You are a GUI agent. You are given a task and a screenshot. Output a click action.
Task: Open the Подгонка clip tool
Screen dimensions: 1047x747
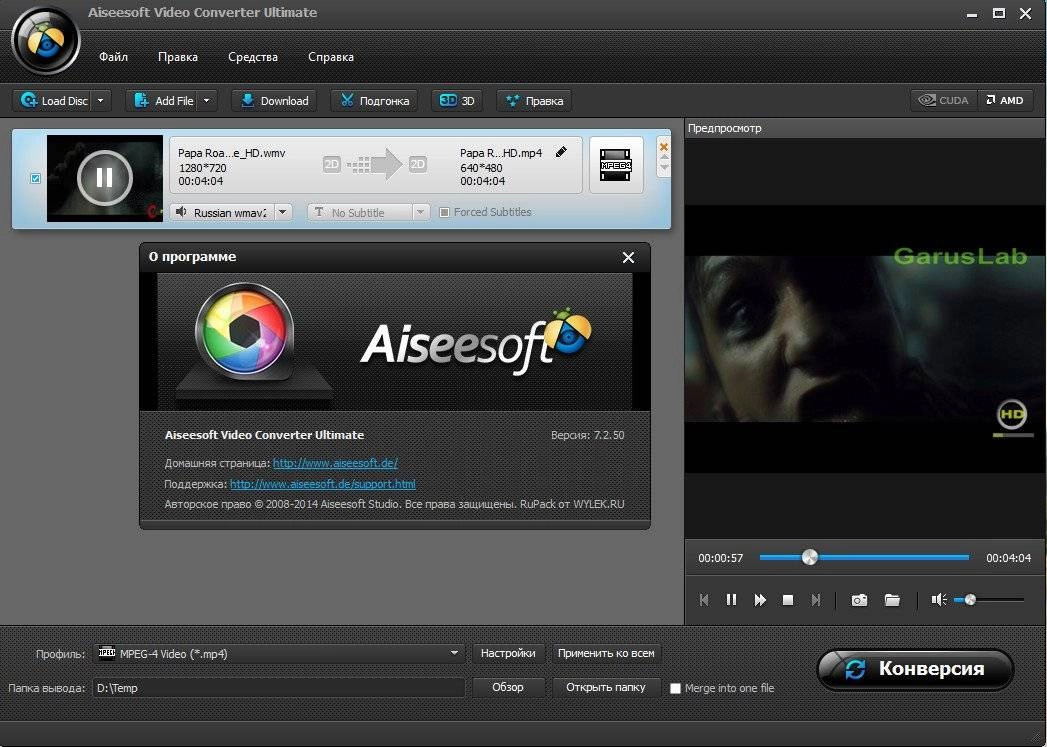point(374,101)
